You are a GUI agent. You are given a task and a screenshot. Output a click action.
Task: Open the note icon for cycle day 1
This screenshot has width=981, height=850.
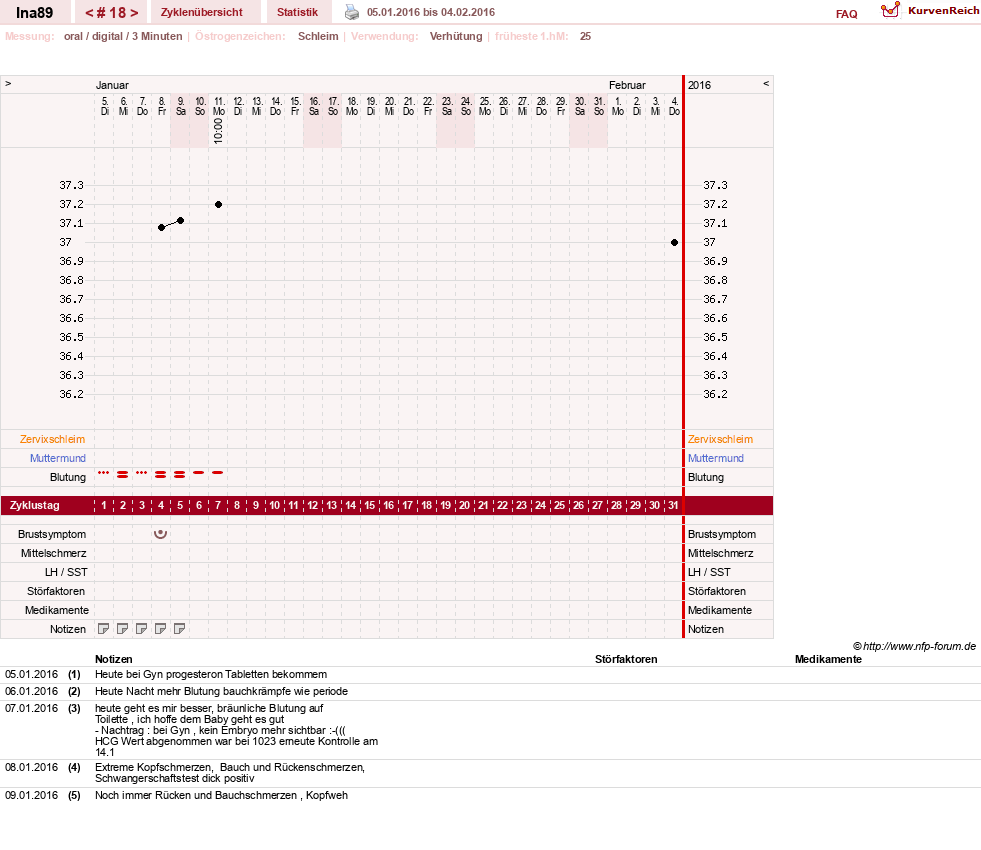coord(104,629)
